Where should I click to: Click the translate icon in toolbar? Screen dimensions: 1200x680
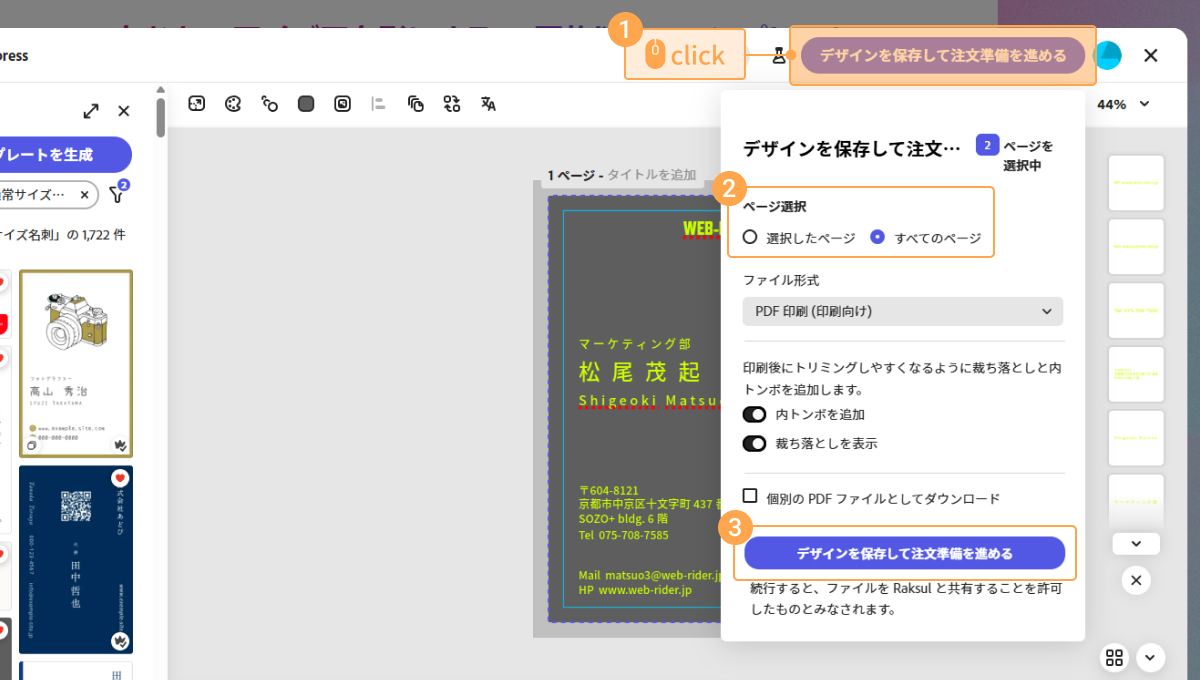[x=488, y=103]
